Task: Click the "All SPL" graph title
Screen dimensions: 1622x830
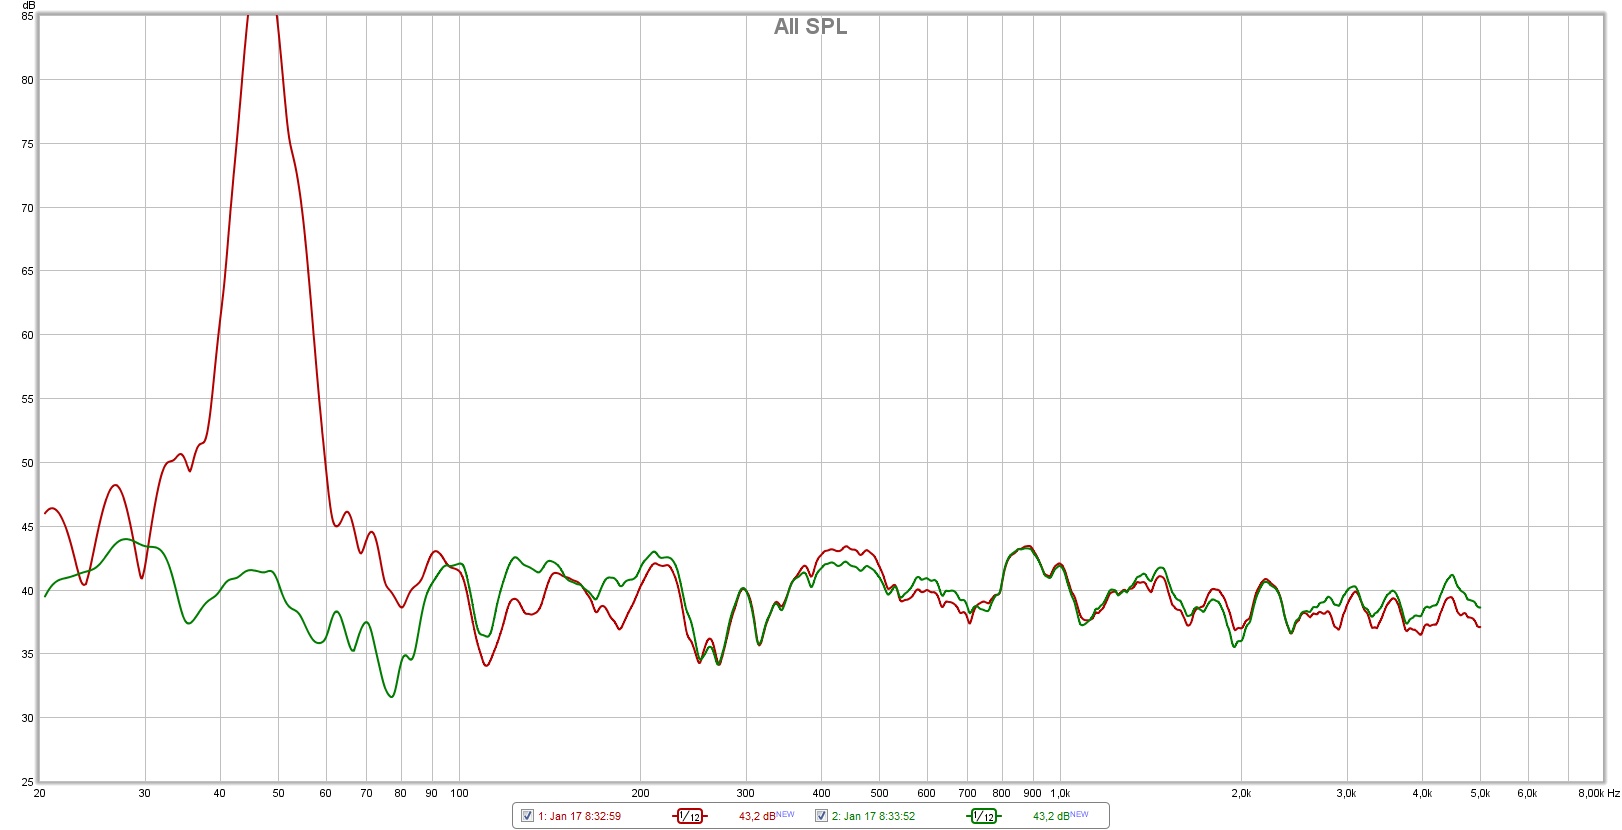Action: [810, 27]
